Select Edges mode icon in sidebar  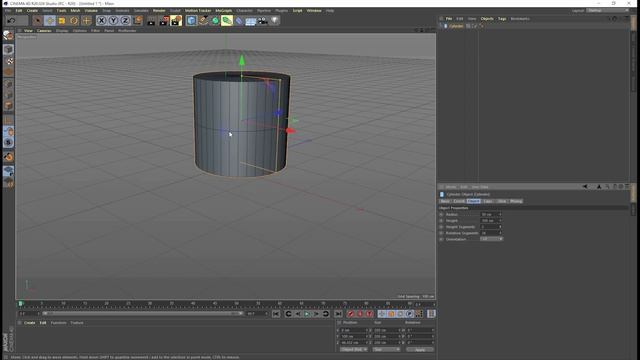click(8, 95)
